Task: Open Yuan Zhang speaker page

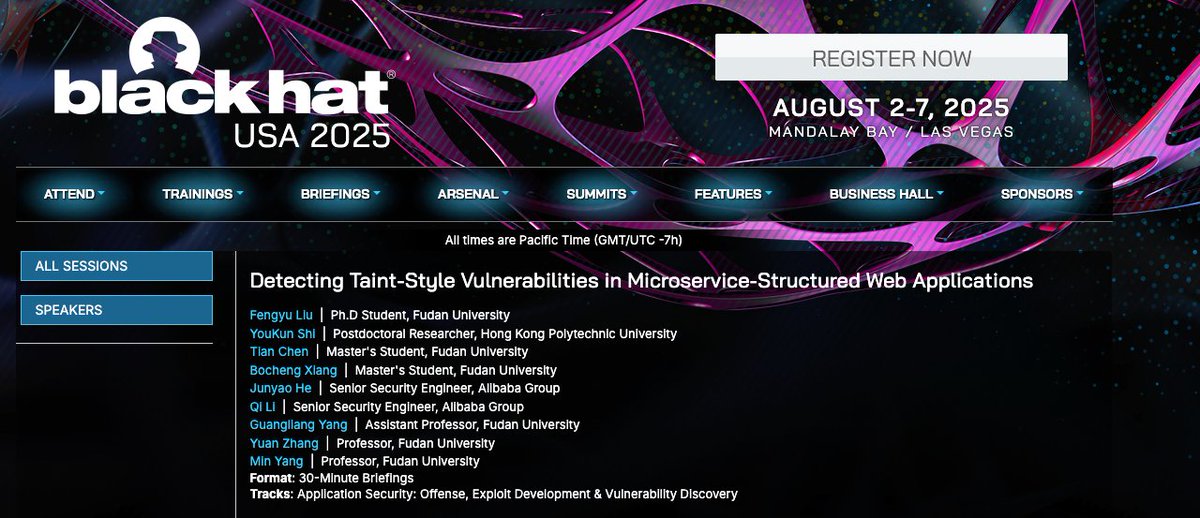Action: click(284, 443)
